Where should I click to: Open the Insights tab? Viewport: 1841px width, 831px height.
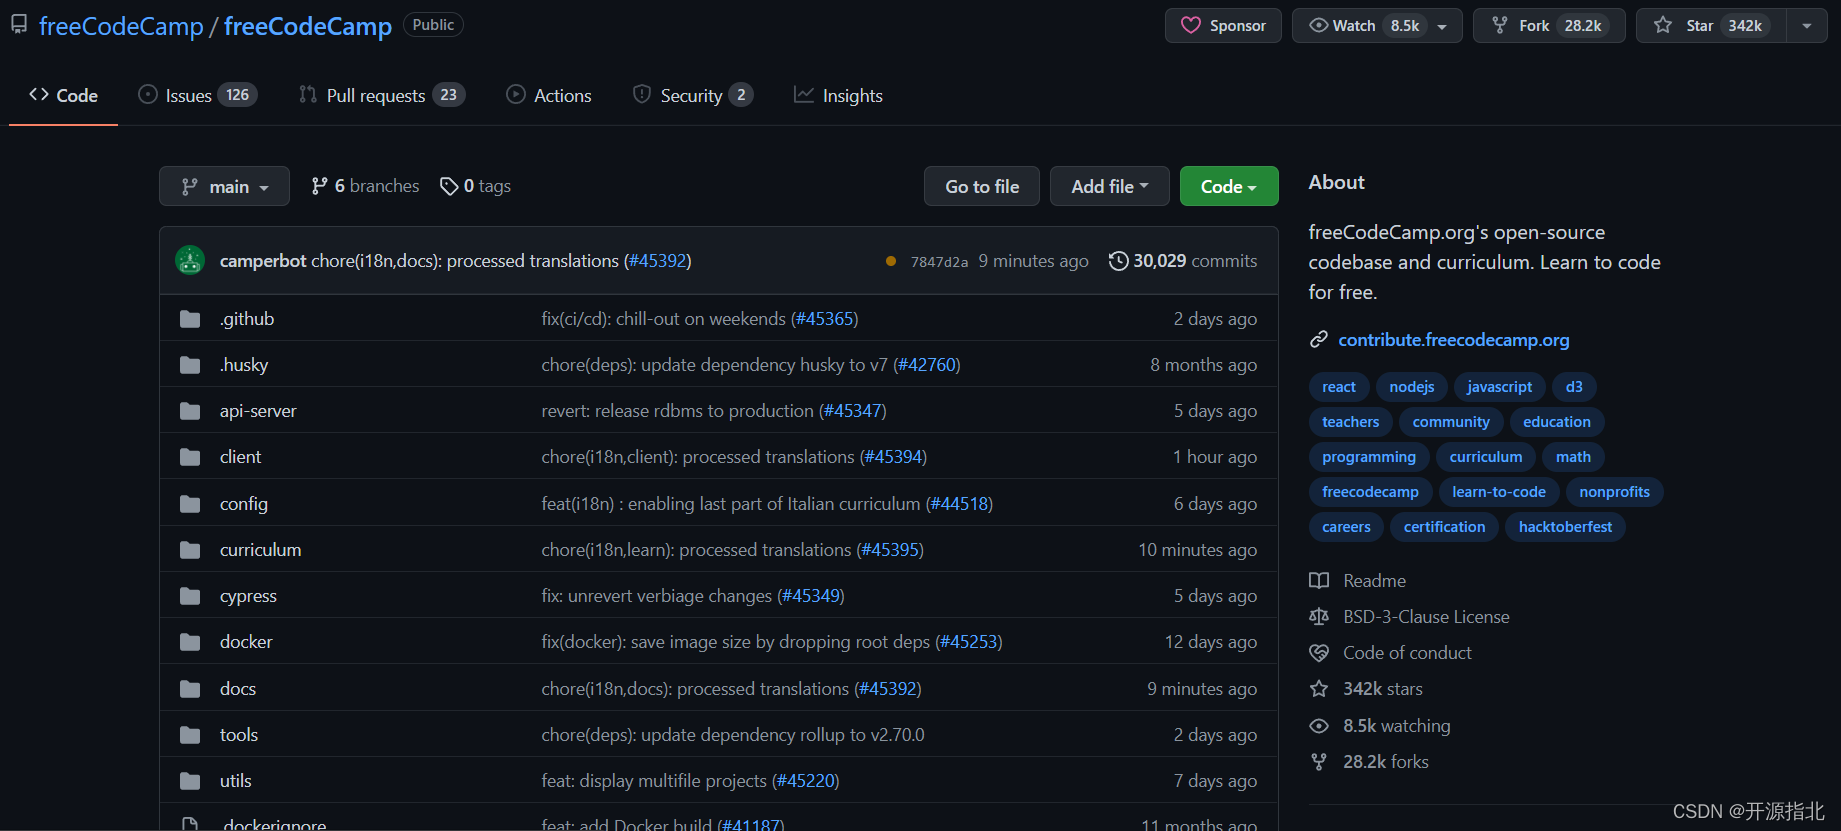click(x=838, y=95)
